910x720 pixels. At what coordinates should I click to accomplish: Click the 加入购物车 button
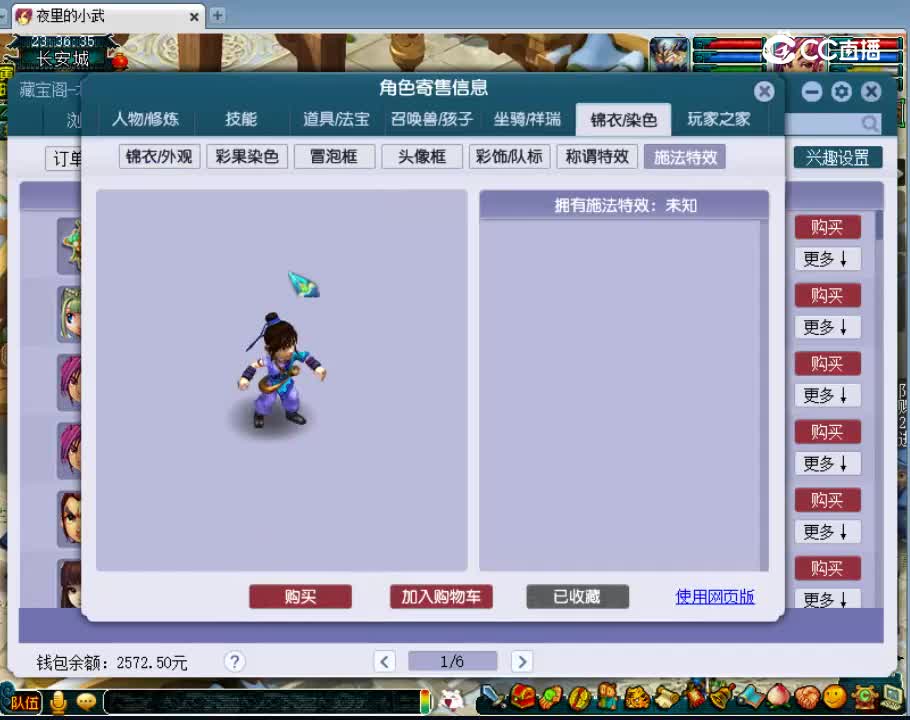pyautogui.click(x=441, y=596)
